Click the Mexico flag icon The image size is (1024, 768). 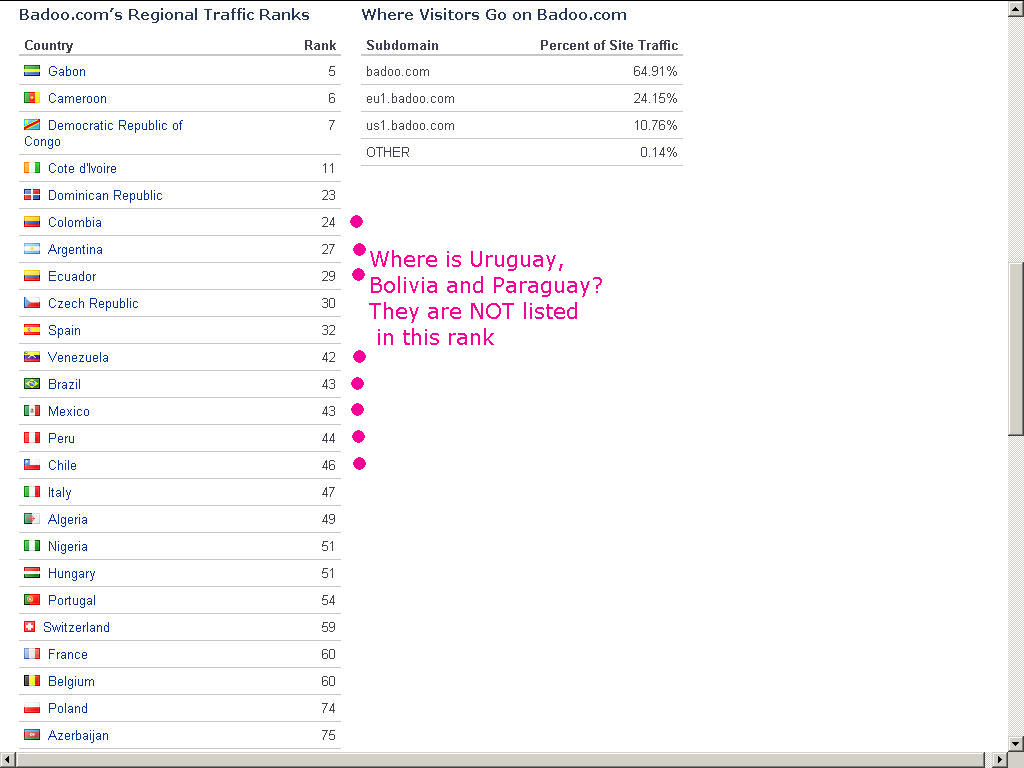coord(32,411)
